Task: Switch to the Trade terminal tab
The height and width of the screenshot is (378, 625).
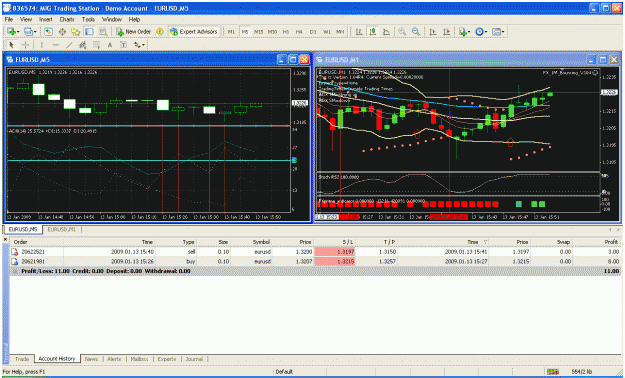Action: [x=22, y=359]
